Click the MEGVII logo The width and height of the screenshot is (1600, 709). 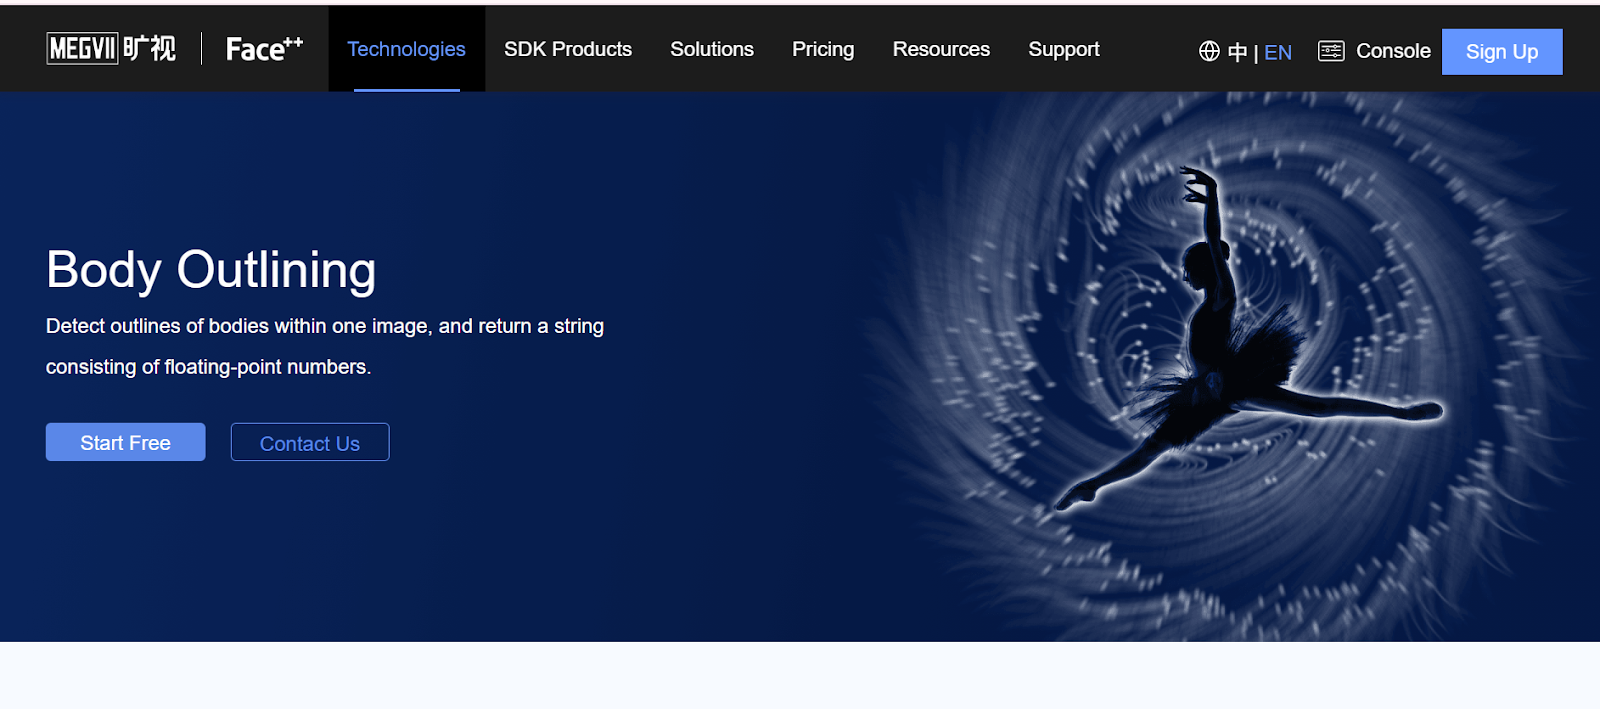point(111,48)
